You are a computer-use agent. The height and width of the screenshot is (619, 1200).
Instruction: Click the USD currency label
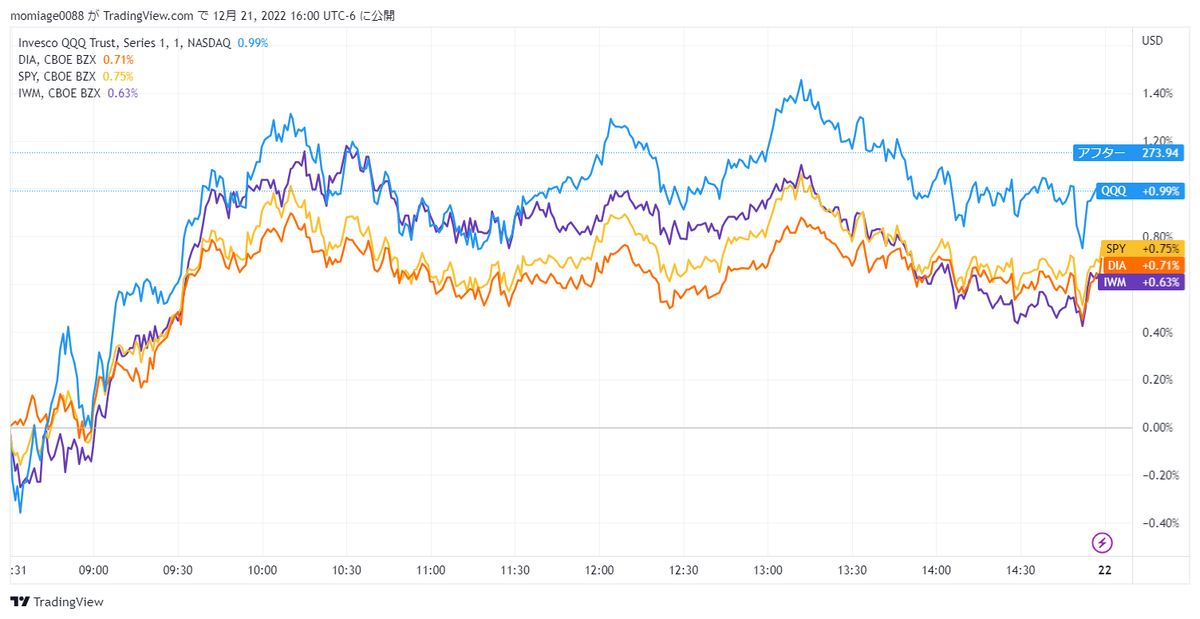tap(1152, 41)
